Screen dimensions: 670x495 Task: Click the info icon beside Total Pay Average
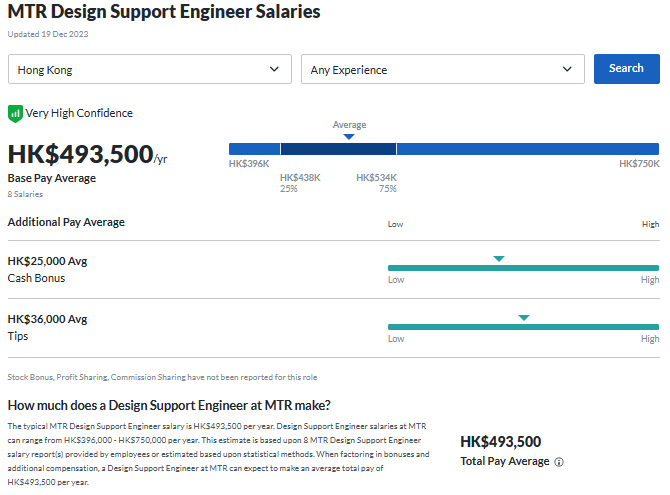559,462
